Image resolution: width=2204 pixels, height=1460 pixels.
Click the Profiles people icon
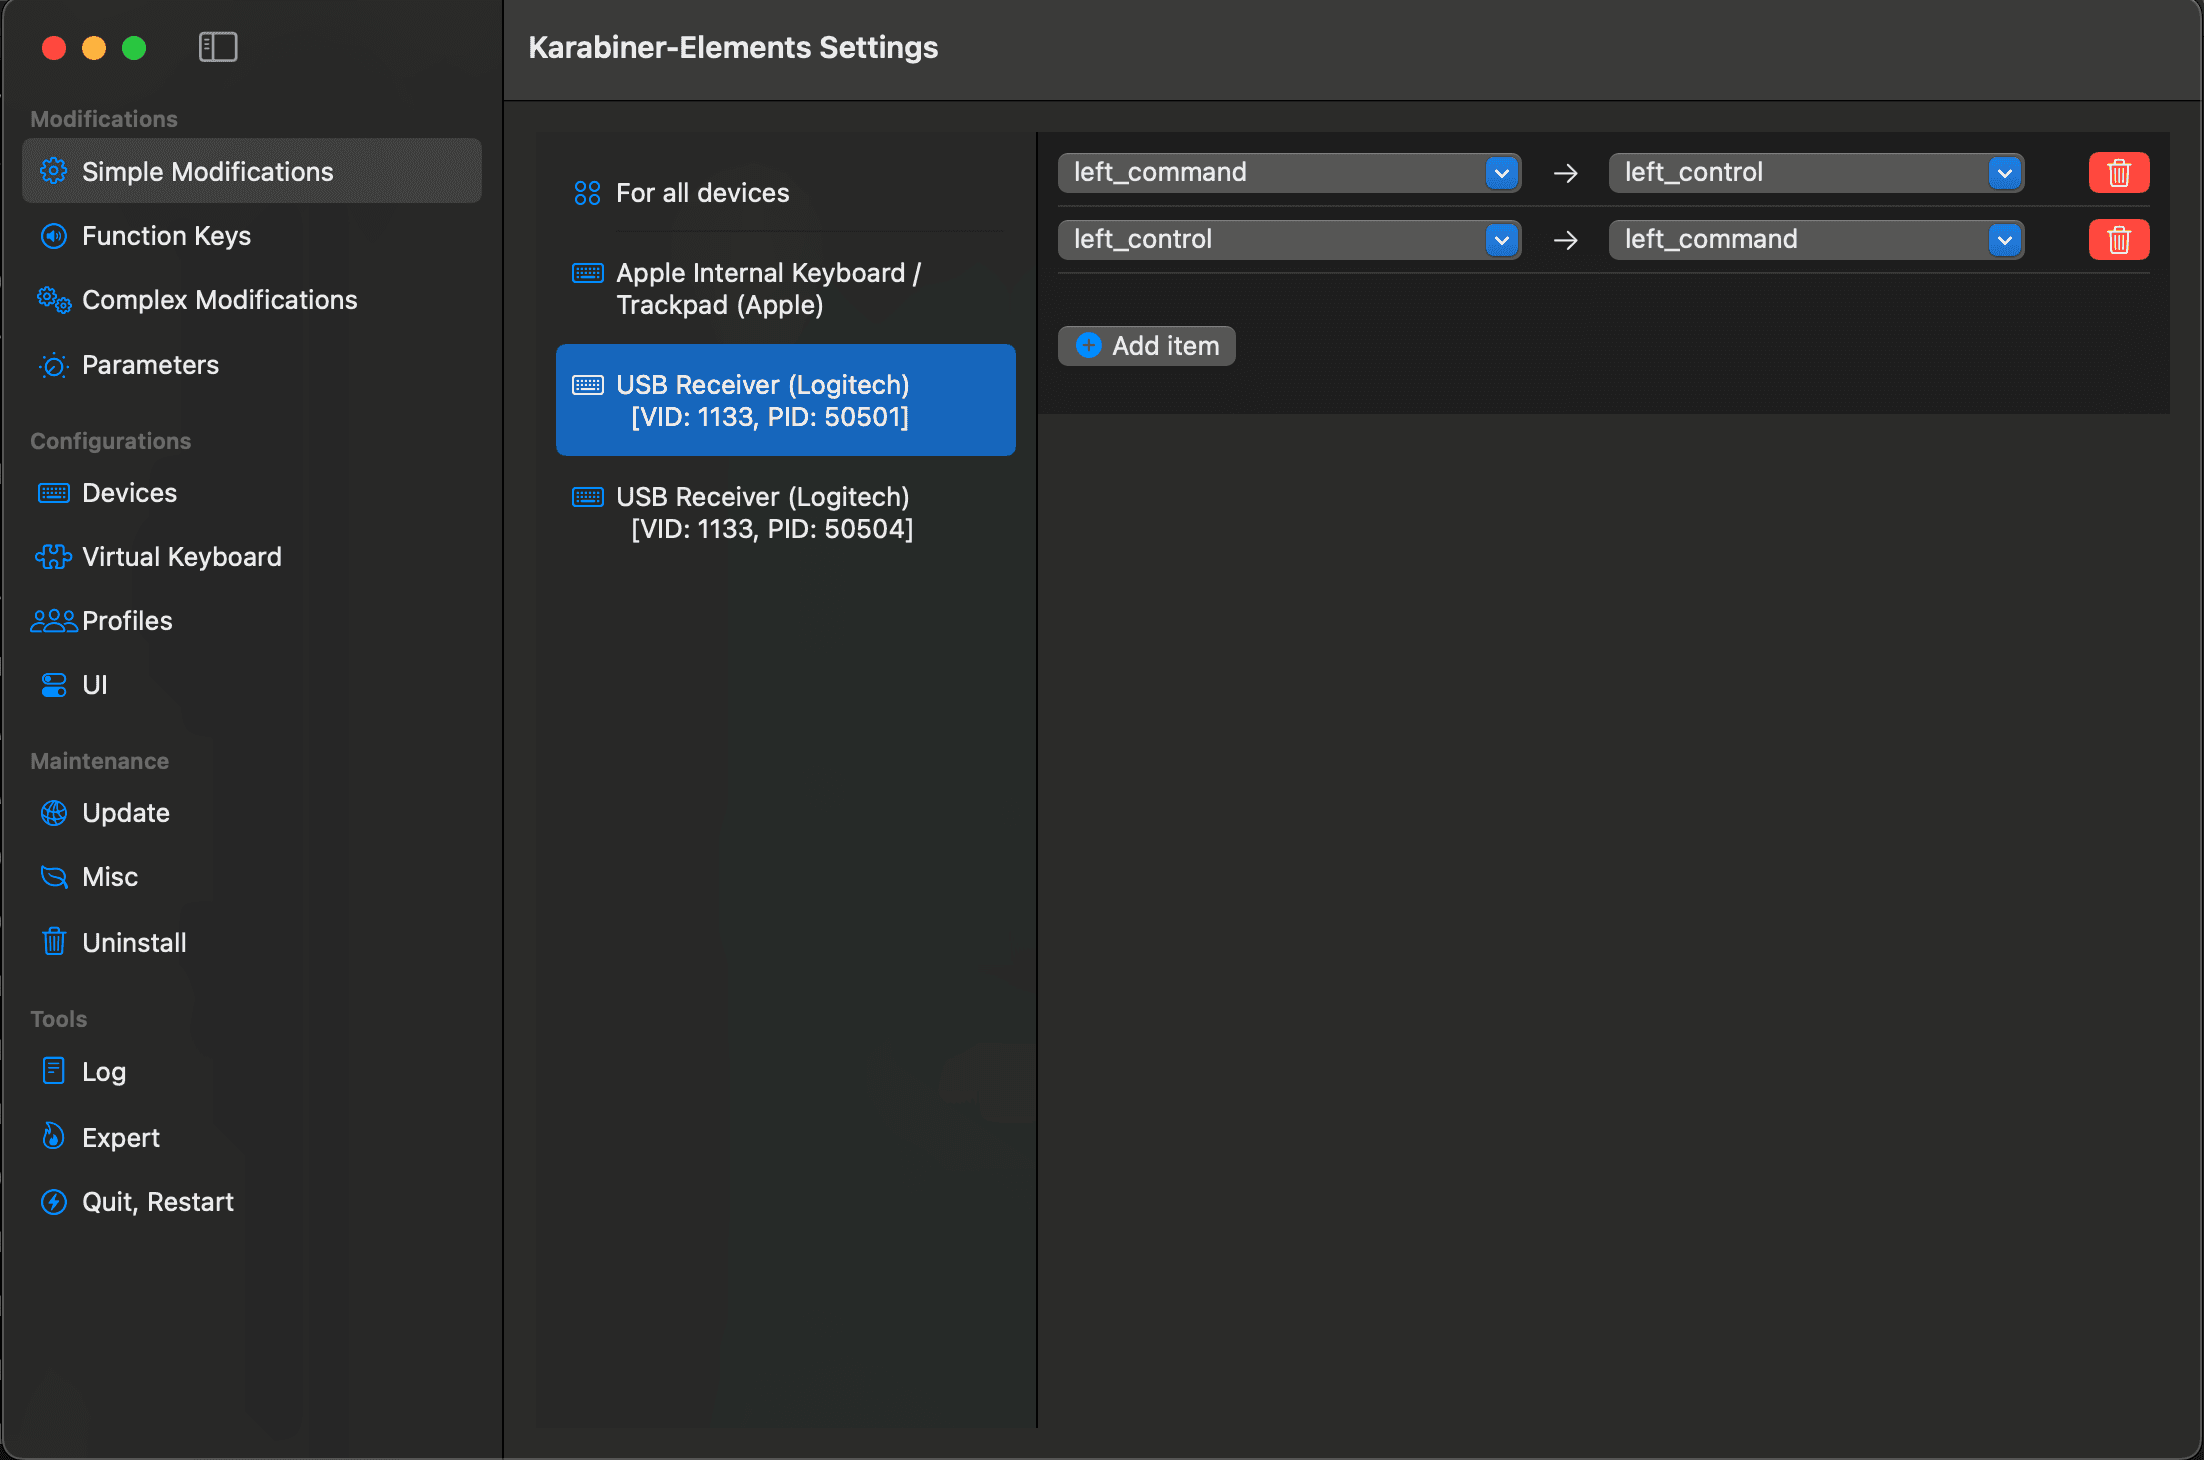pyautogui.click(x=54, y=621)
